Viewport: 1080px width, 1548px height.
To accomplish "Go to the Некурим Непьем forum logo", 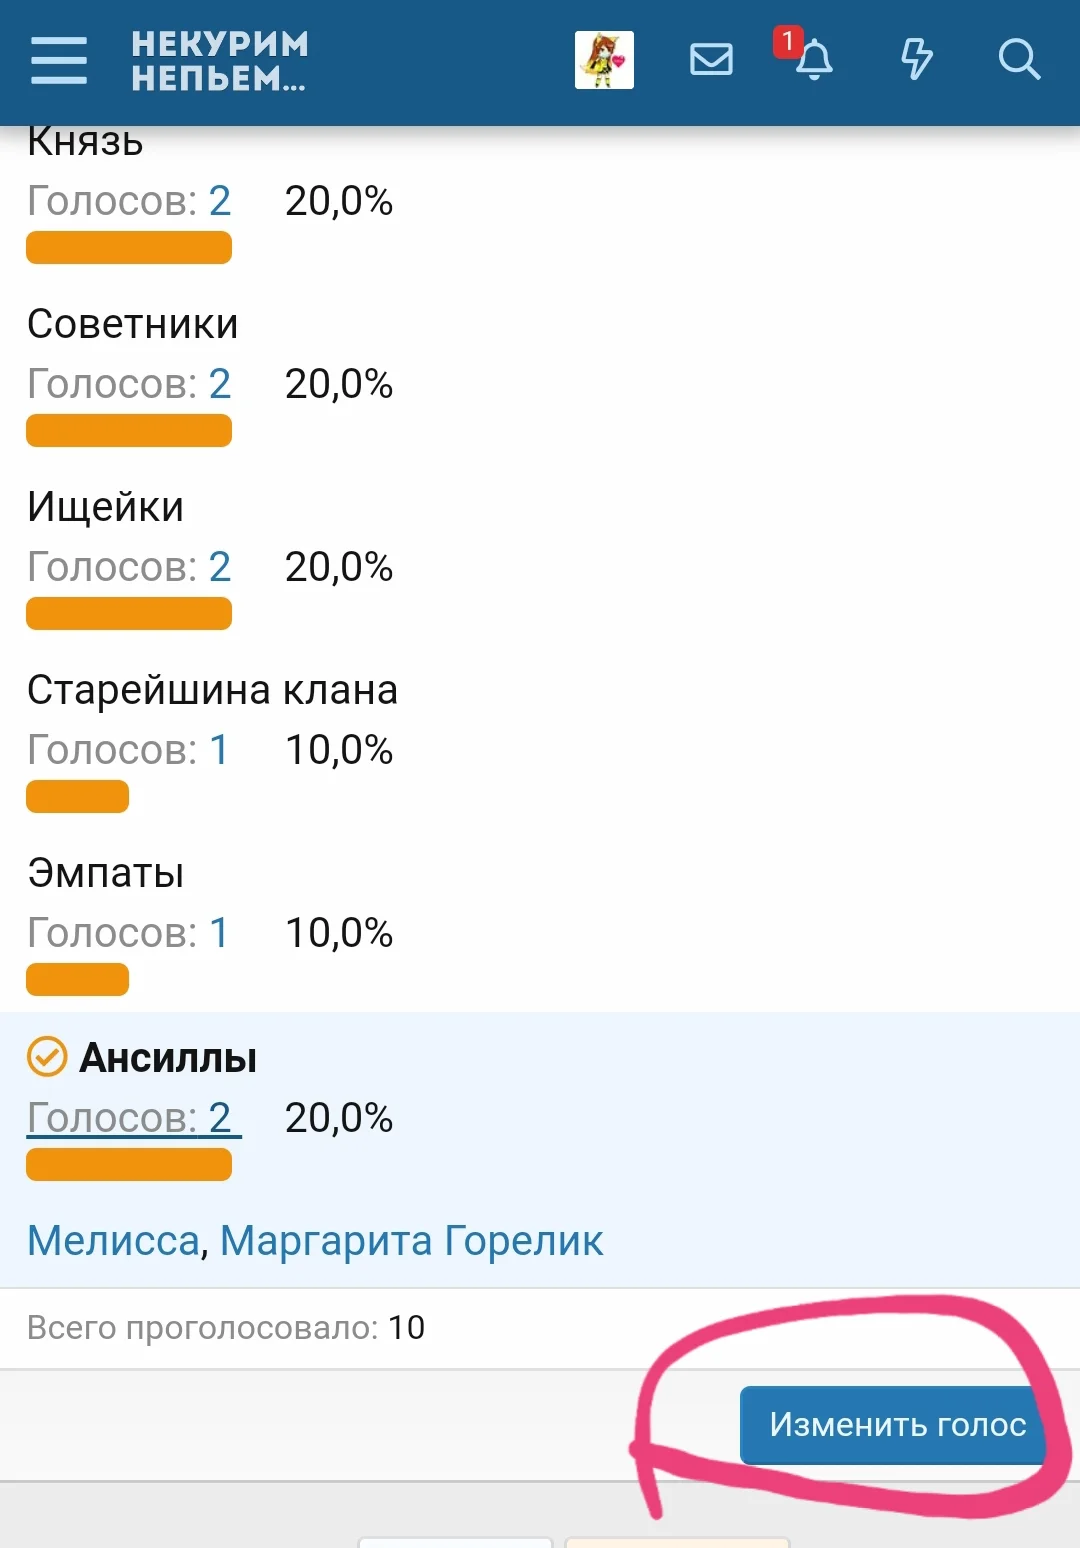I will (220, 60).
